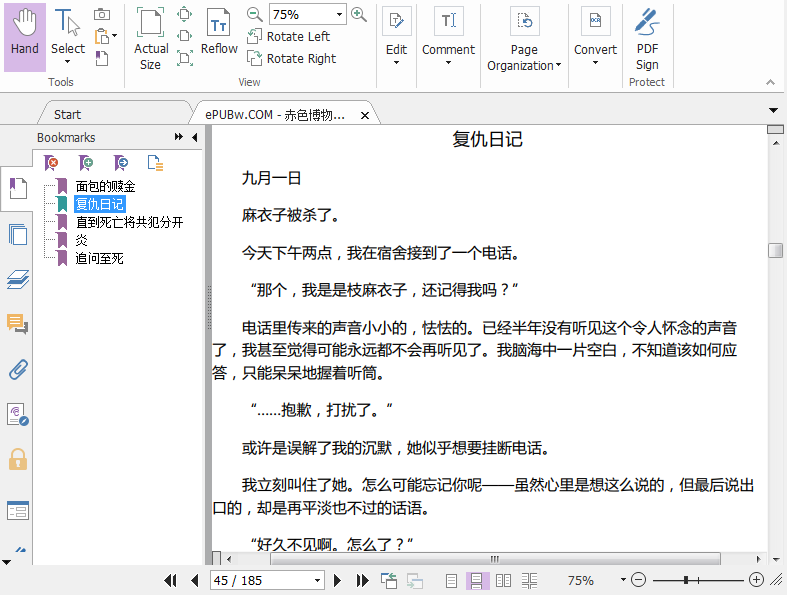This screenshot has height=595, width=787.
Task: Switch to the Start tab
Action: click(x=68, y=114)
